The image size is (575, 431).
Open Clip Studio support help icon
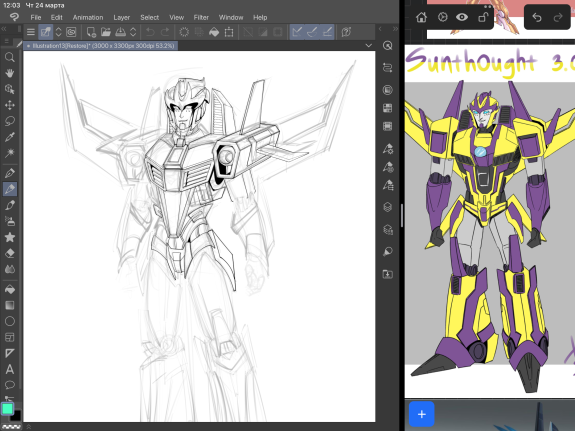pyautogui.click(x=346, y=32)
